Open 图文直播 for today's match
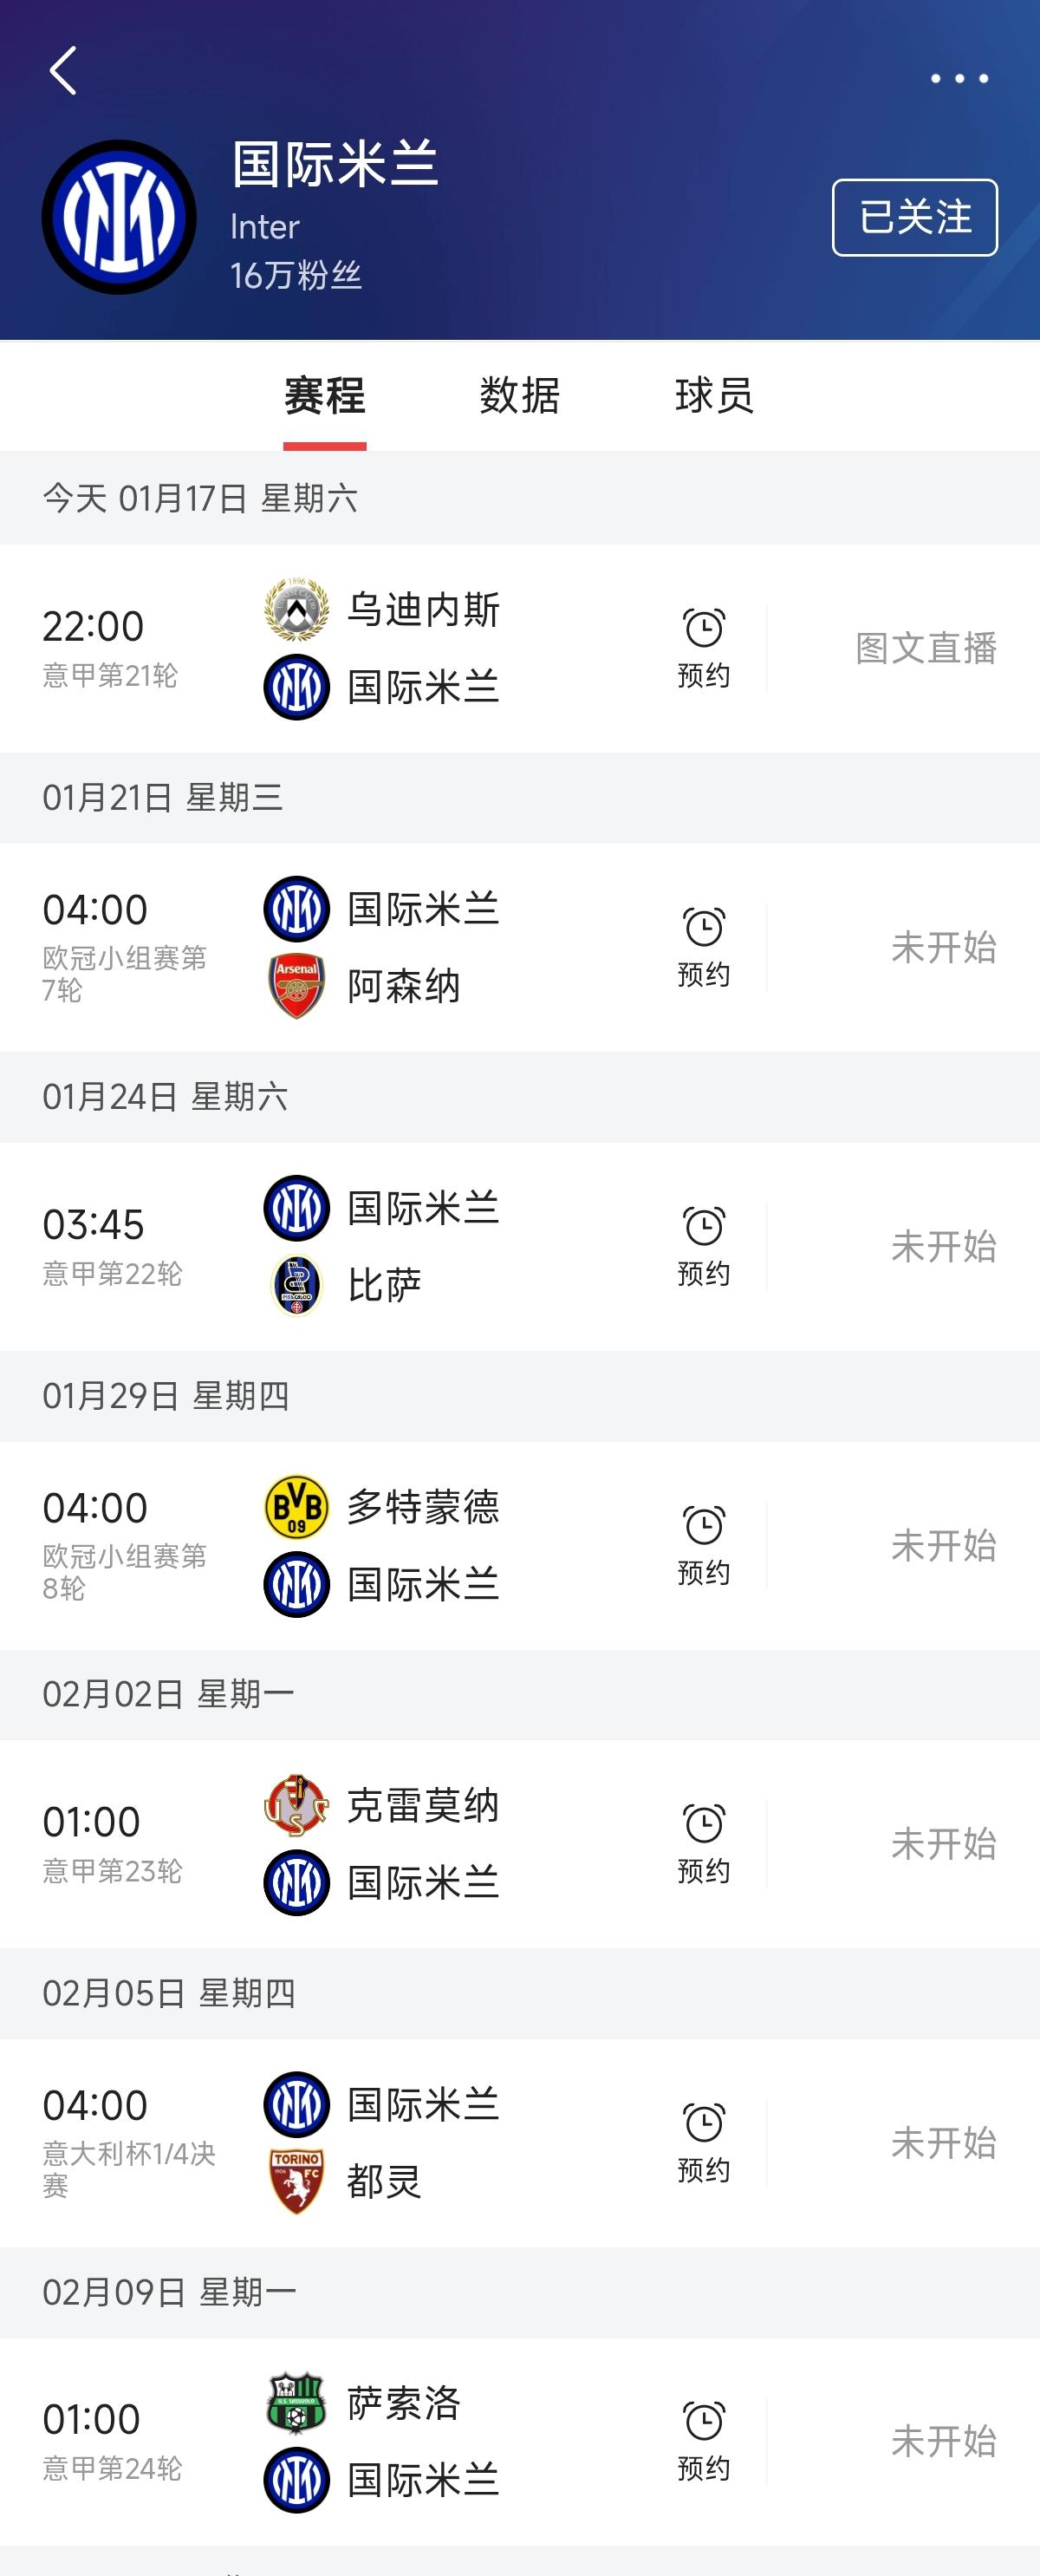 pos(925,648)
